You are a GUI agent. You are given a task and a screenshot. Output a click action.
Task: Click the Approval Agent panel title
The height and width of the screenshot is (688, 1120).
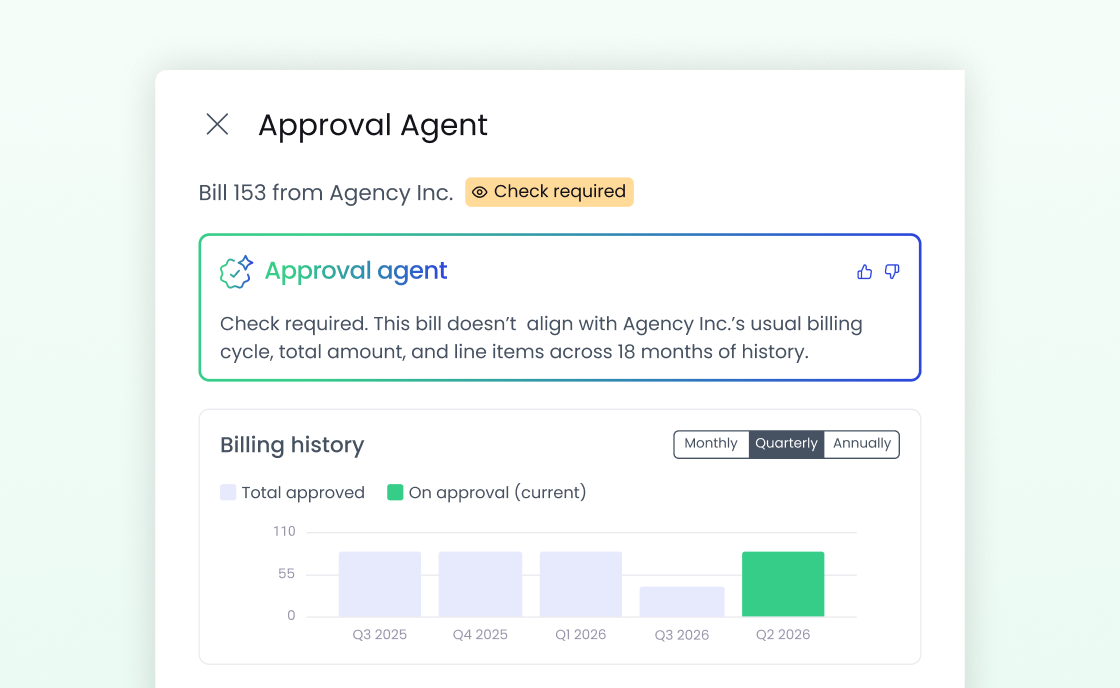(373, 125)
